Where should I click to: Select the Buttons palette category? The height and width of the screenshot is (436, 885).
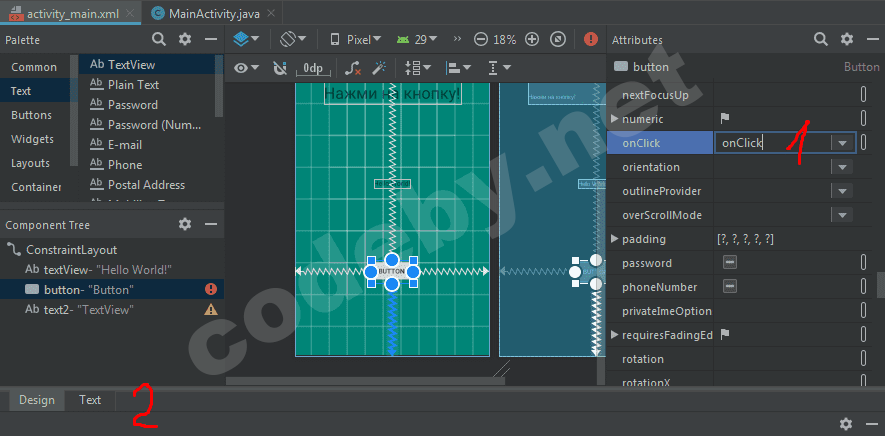coord(31,115)
